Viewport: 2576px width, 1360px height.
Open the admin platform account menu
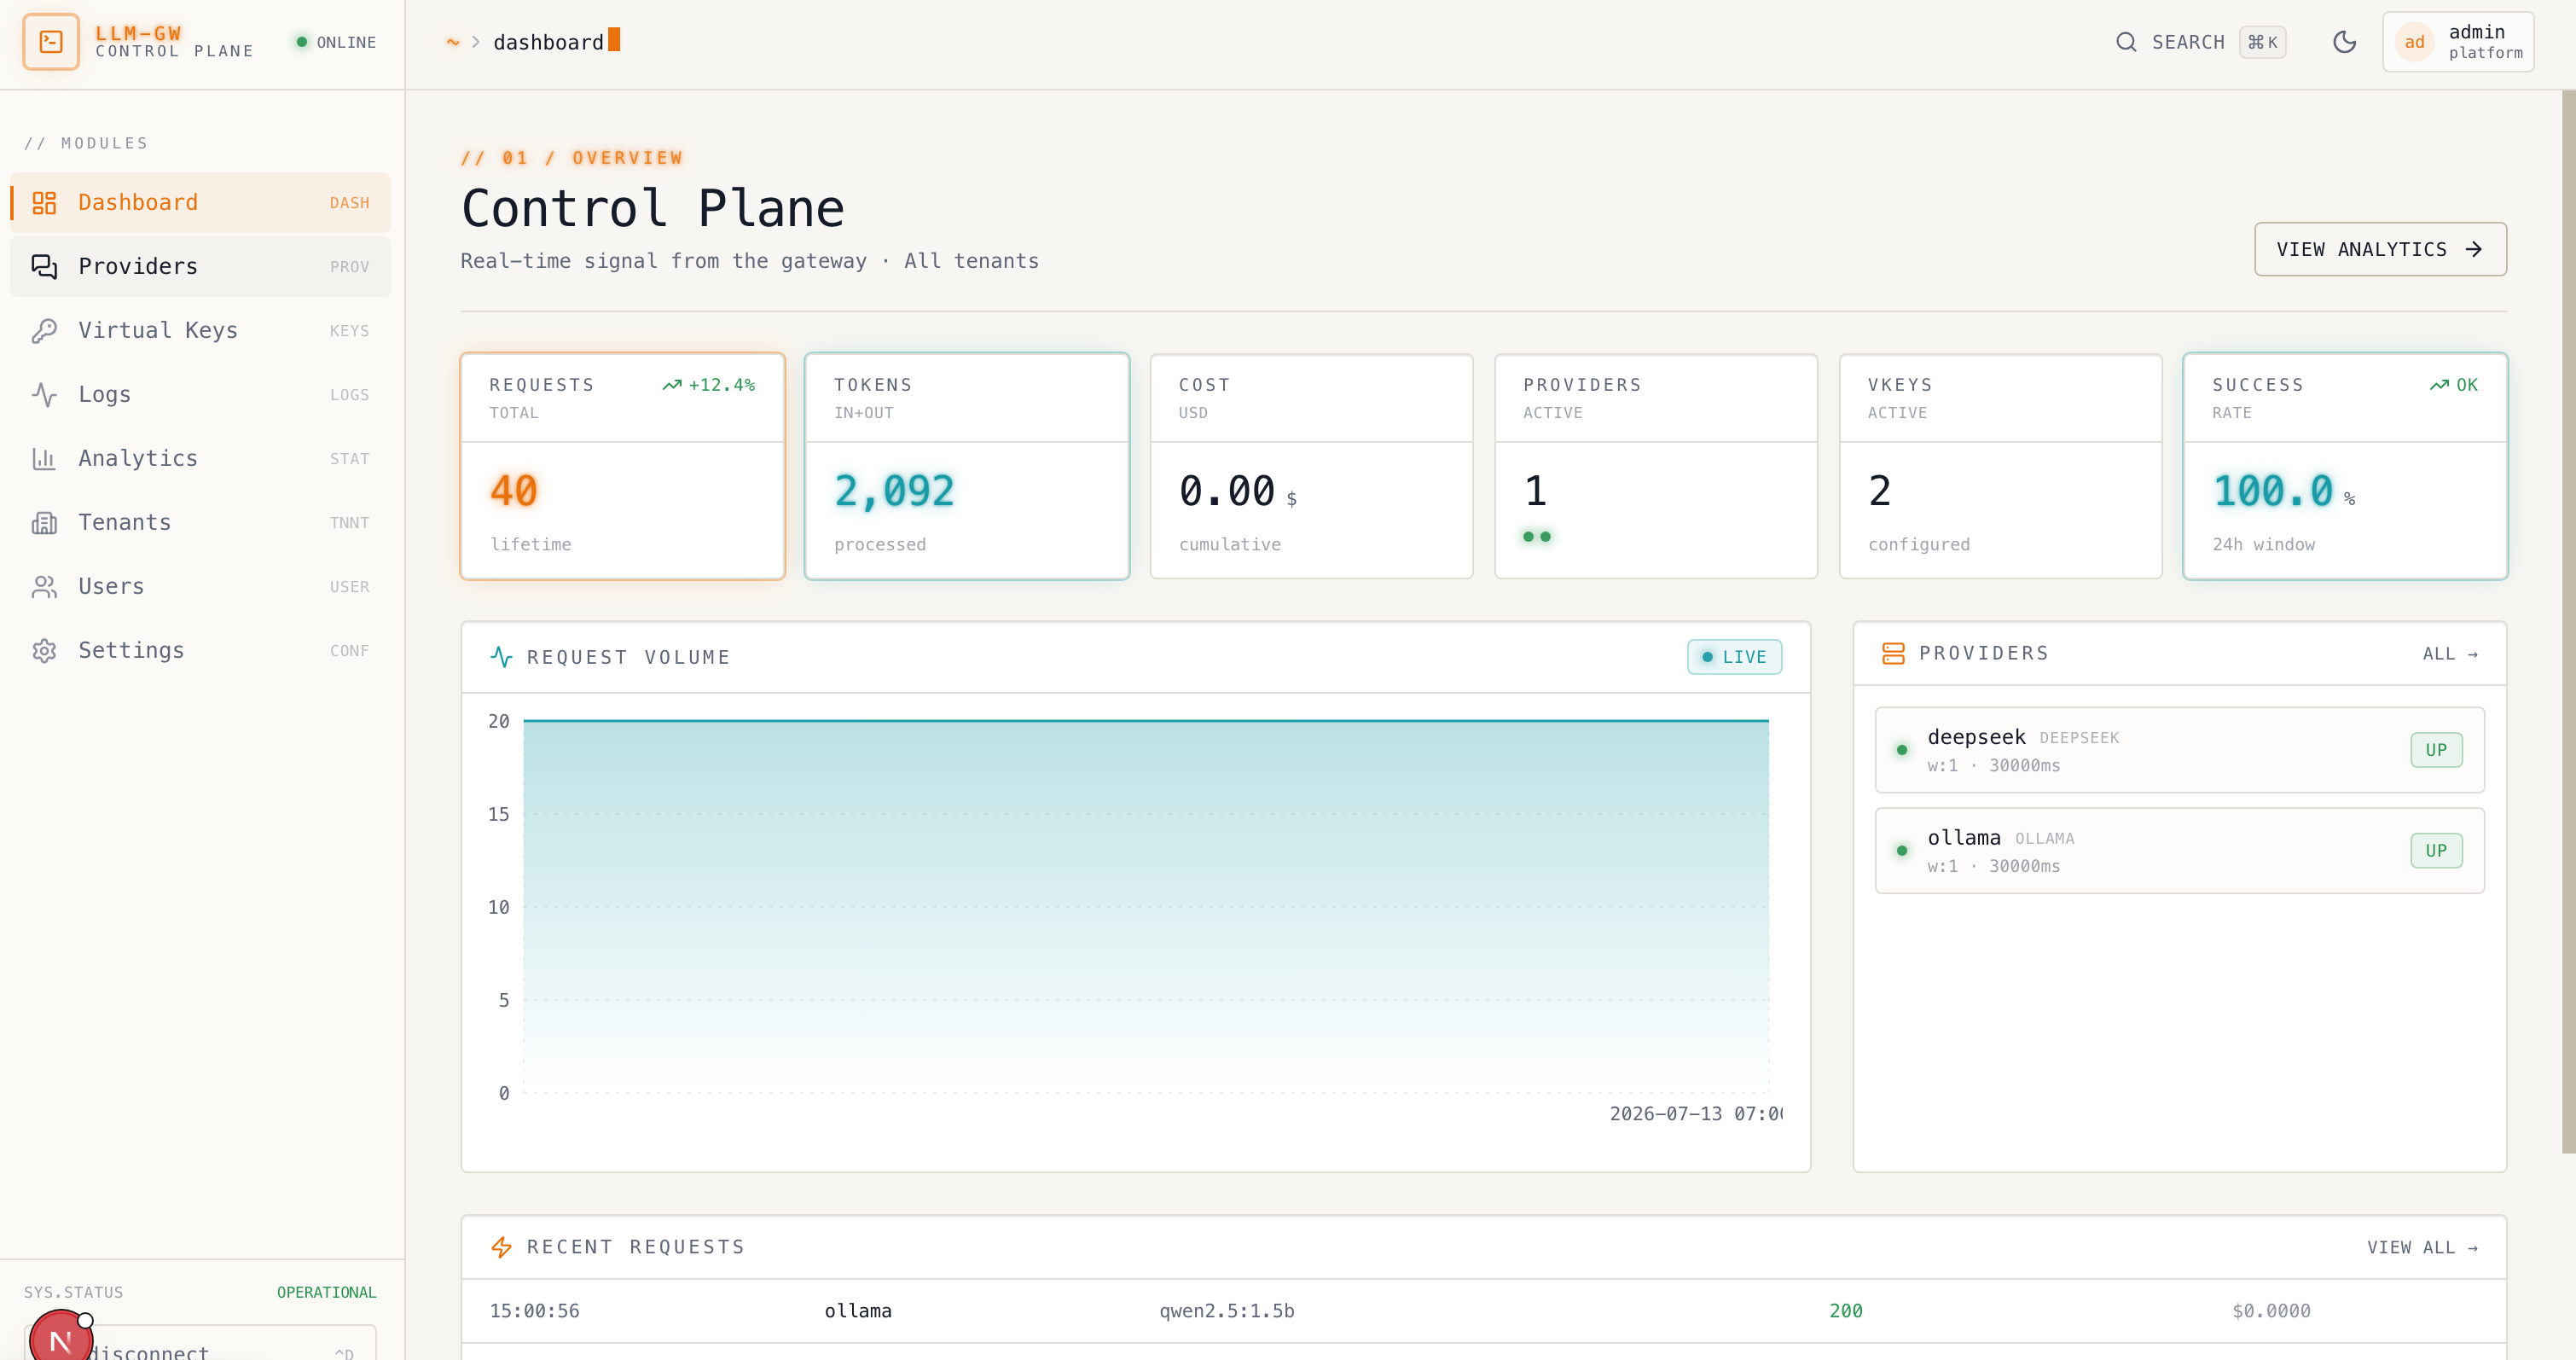coord(2458,42)
